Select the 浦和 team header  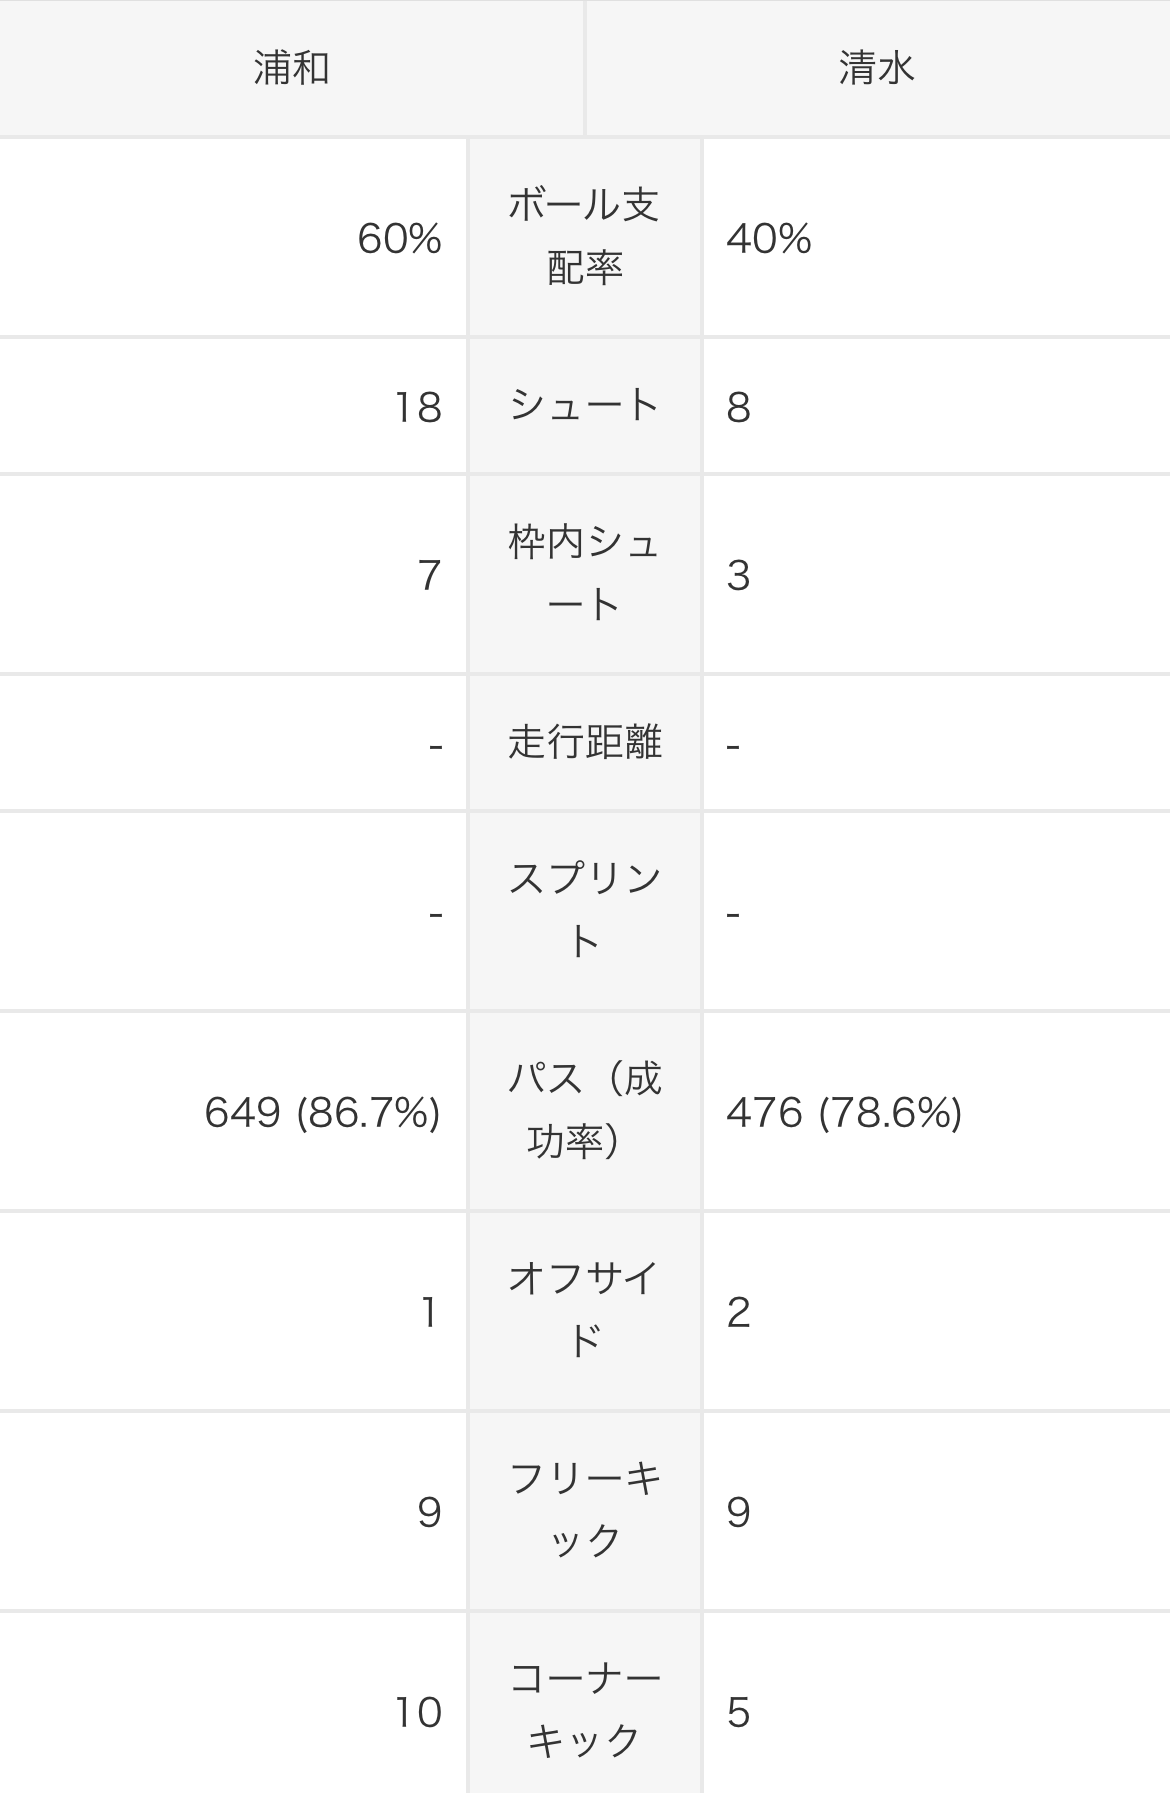coord(291,68)
